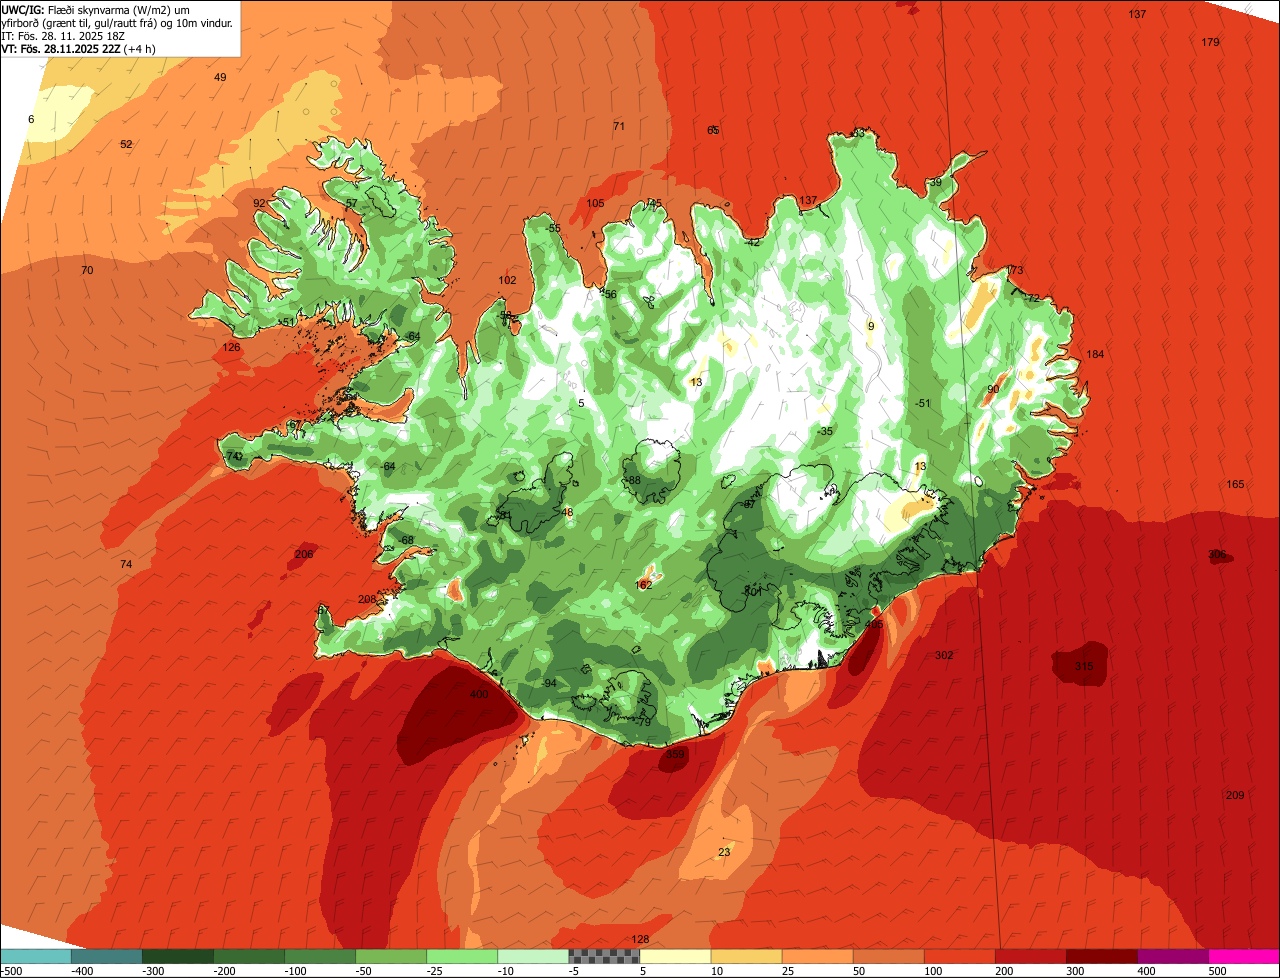Click the 'IT: Fös. 28. 11. 2025 18Z' line

click(65, 36)
